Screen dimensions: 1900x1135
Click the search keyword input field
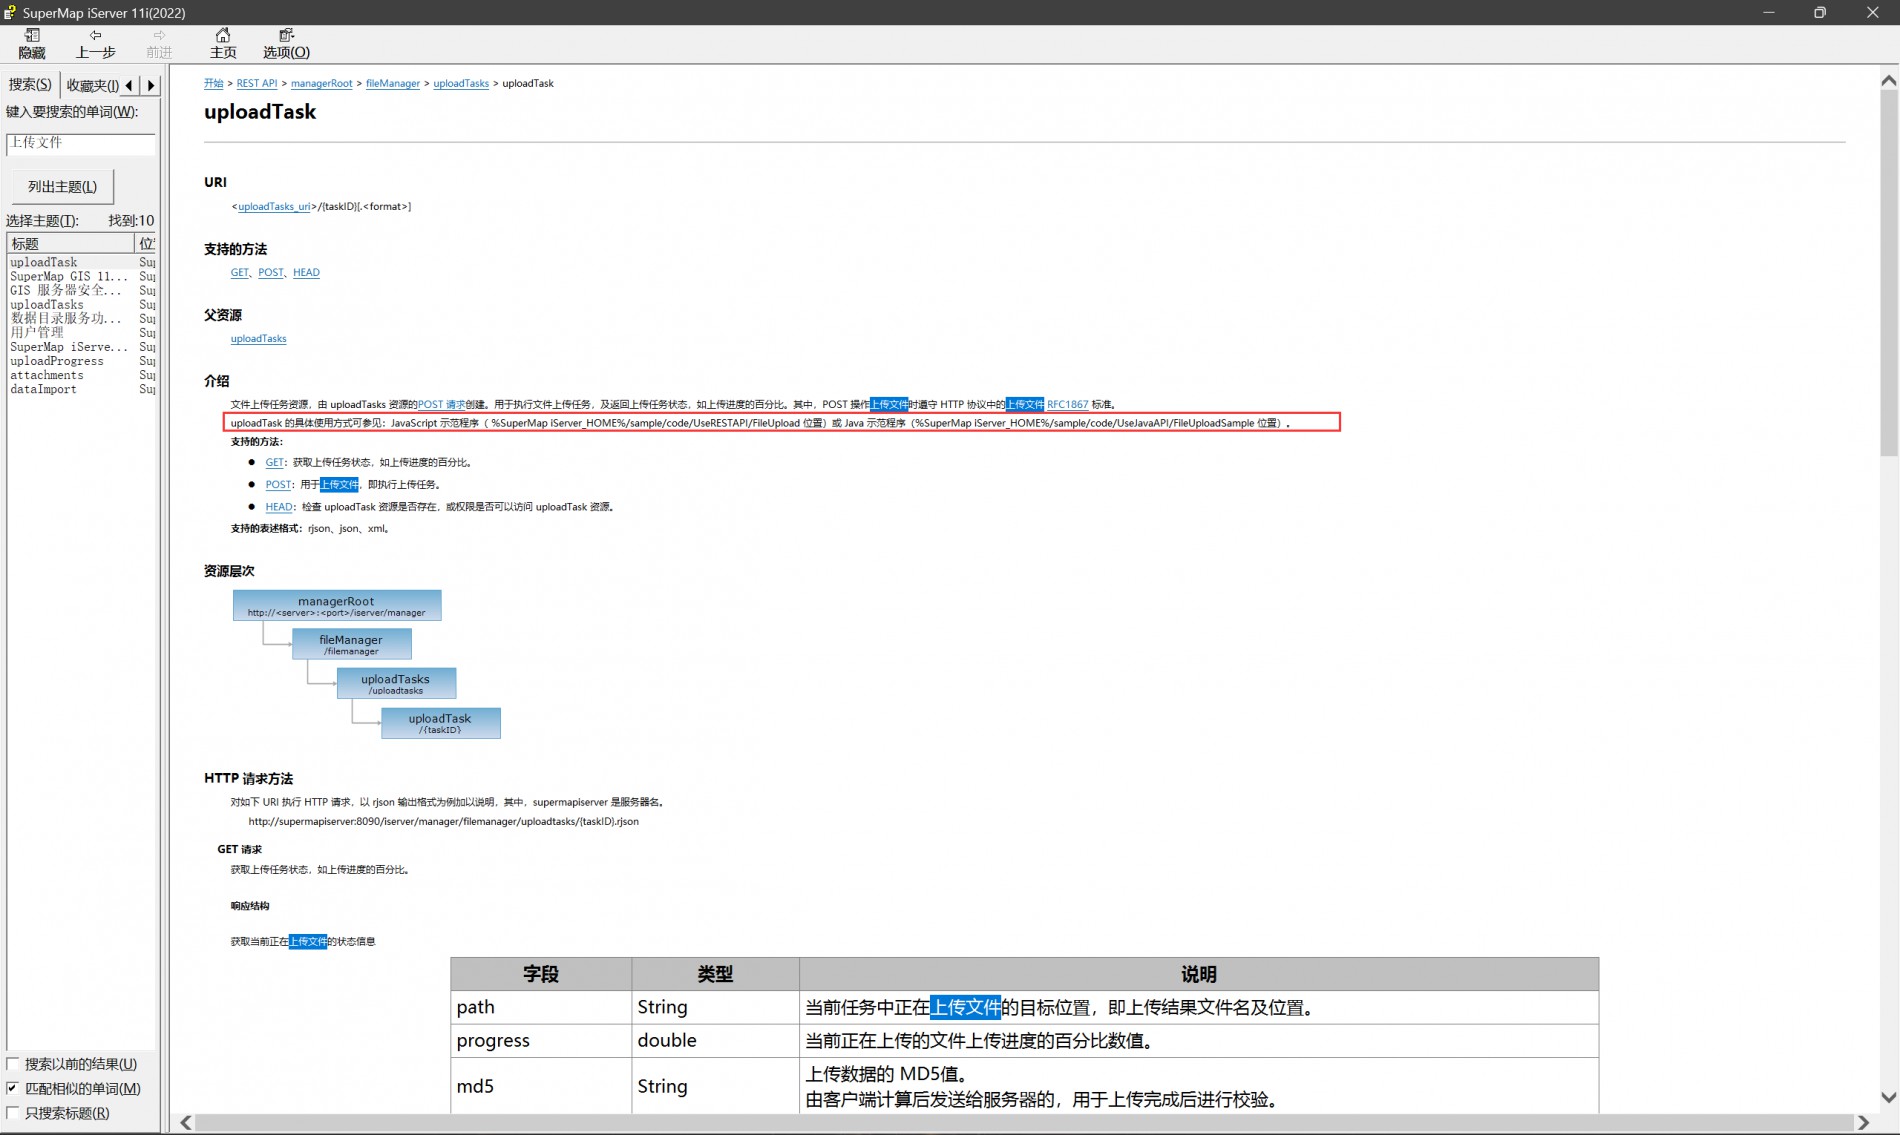[x=80, y=143]
